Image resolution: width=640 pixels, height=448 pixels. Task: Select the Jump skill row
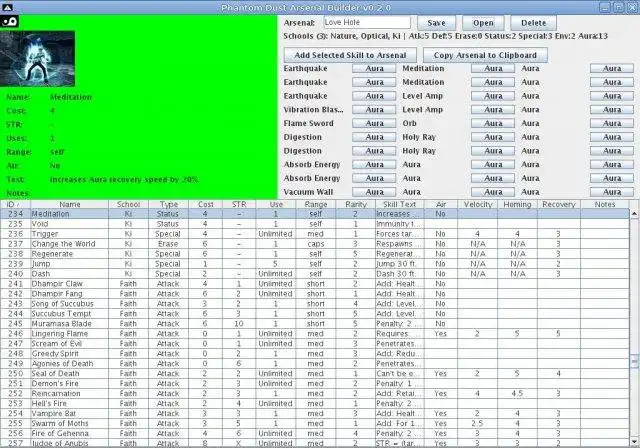315,264
